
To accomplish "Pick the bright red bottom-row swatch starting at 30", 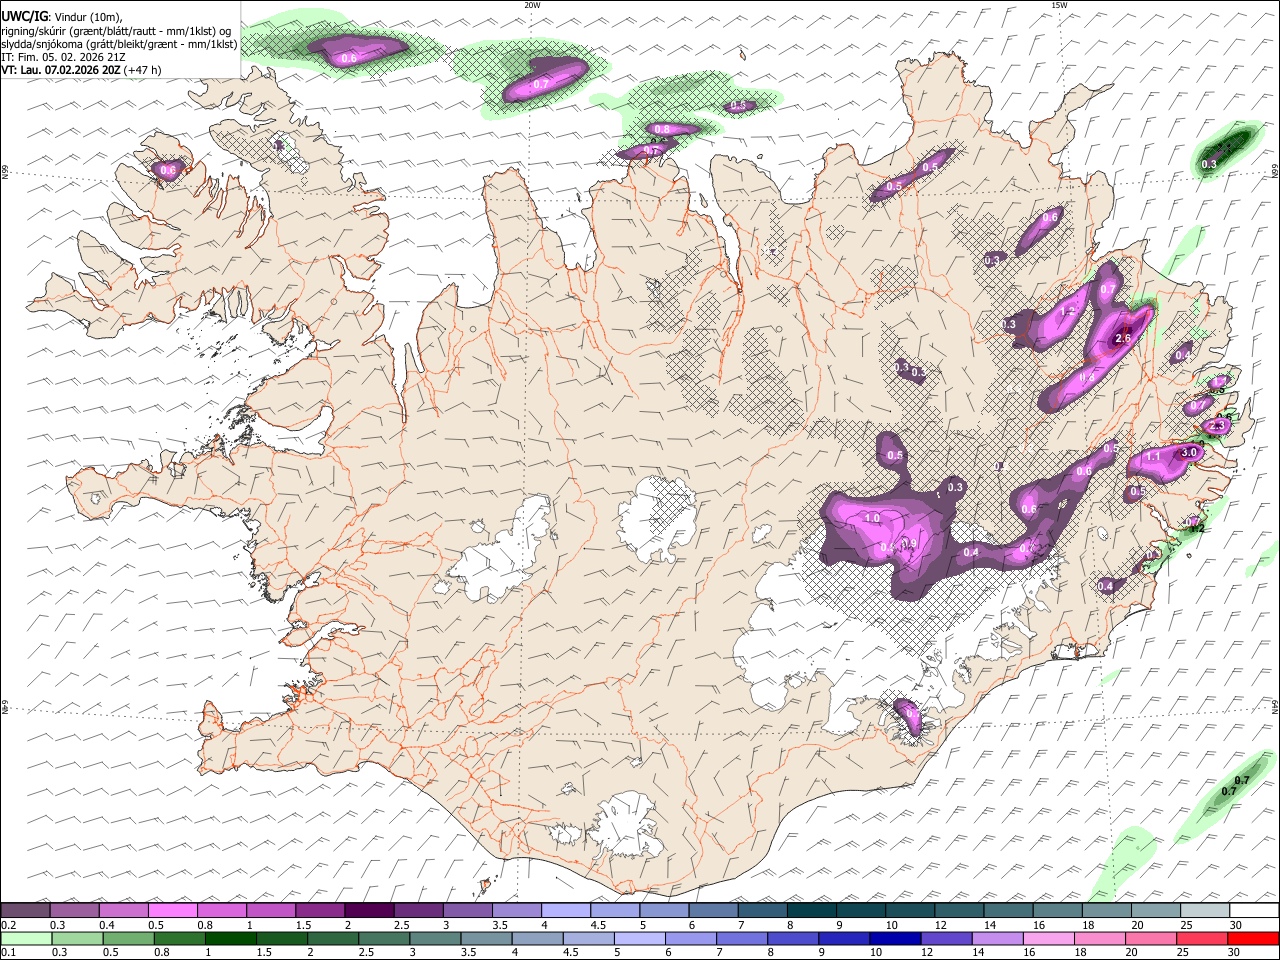I will pyautogui.click(x=1254, y=939).
